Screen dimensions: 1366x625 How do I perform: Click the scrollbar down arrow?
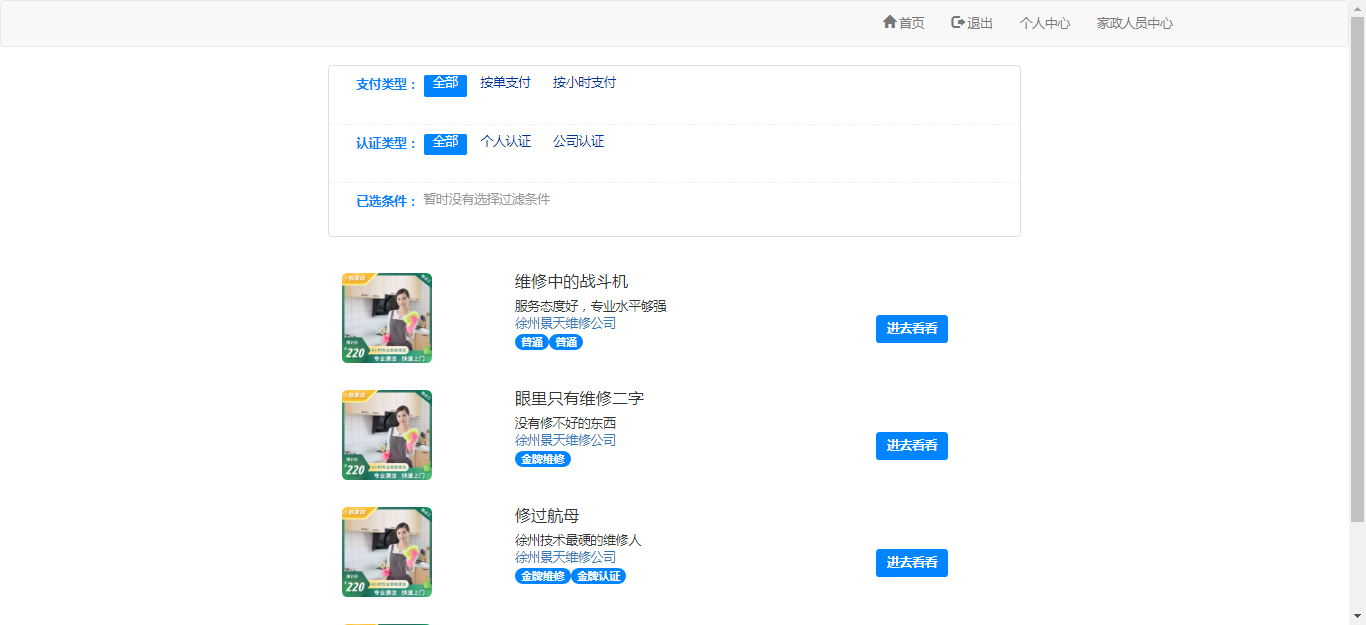coord(1357,616)
